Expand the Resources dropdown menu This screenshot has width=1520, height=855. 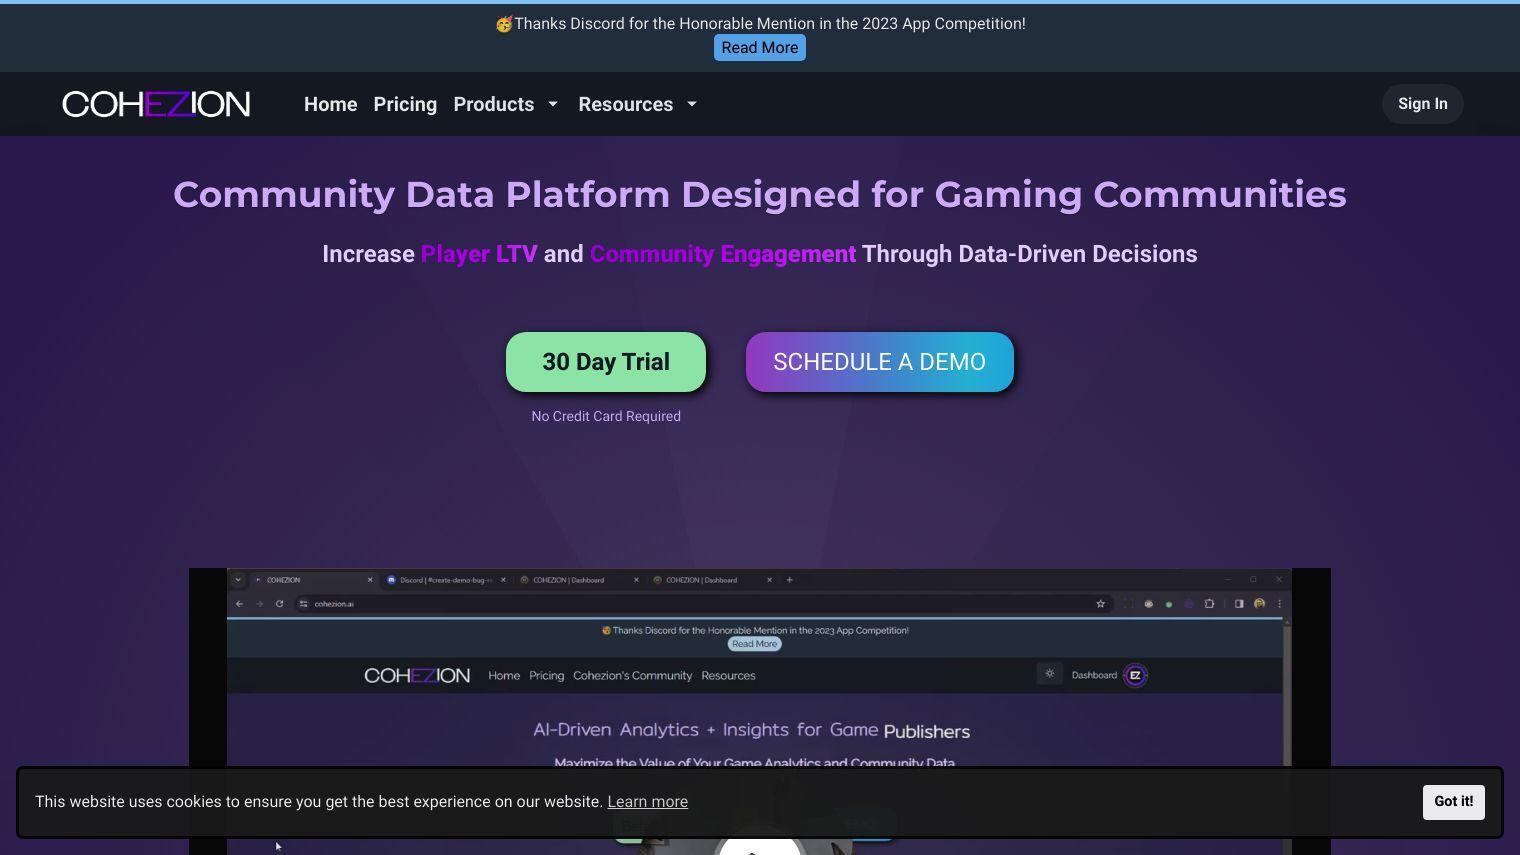coord(637,104)
